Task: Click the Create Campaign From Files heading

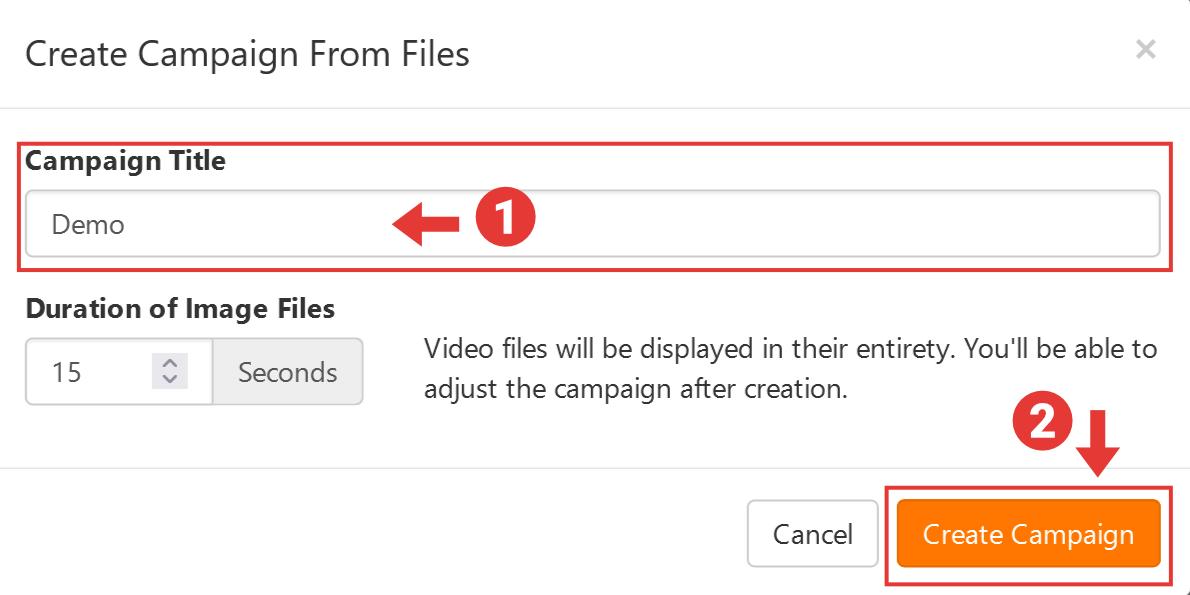Action: pyautogui.click(x=247, y=54)
